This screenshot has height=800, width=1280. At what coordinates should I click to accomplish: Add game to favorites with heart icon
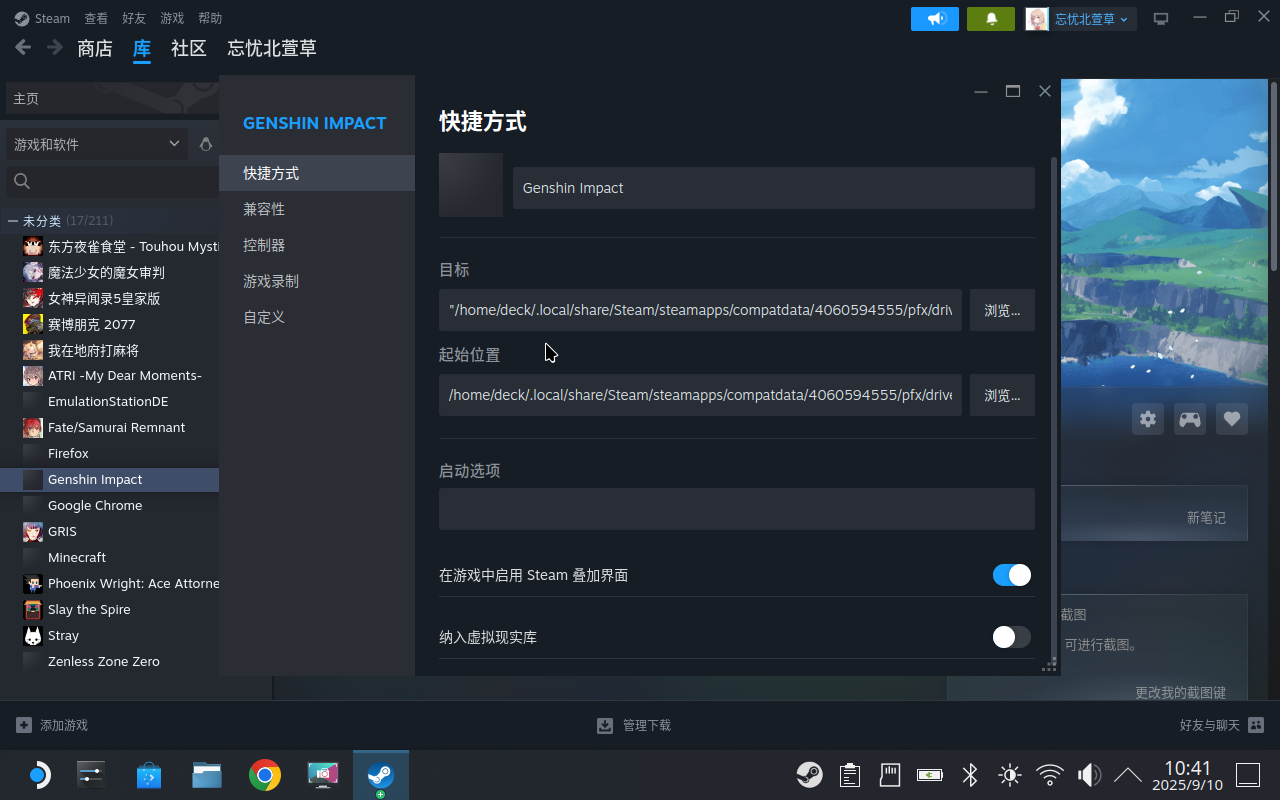(1232, 419)
